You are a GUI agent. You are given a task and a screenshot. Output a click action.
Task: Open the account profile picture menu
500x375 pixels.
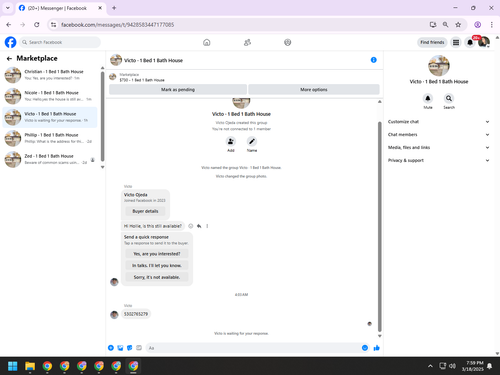click(x=484, y=42)
